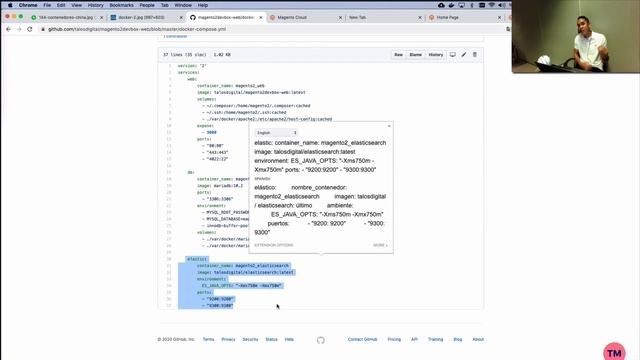640x360 pixels.
Task: View the Raw file contents
Action: pyautogui.click(x=398, y=55)
